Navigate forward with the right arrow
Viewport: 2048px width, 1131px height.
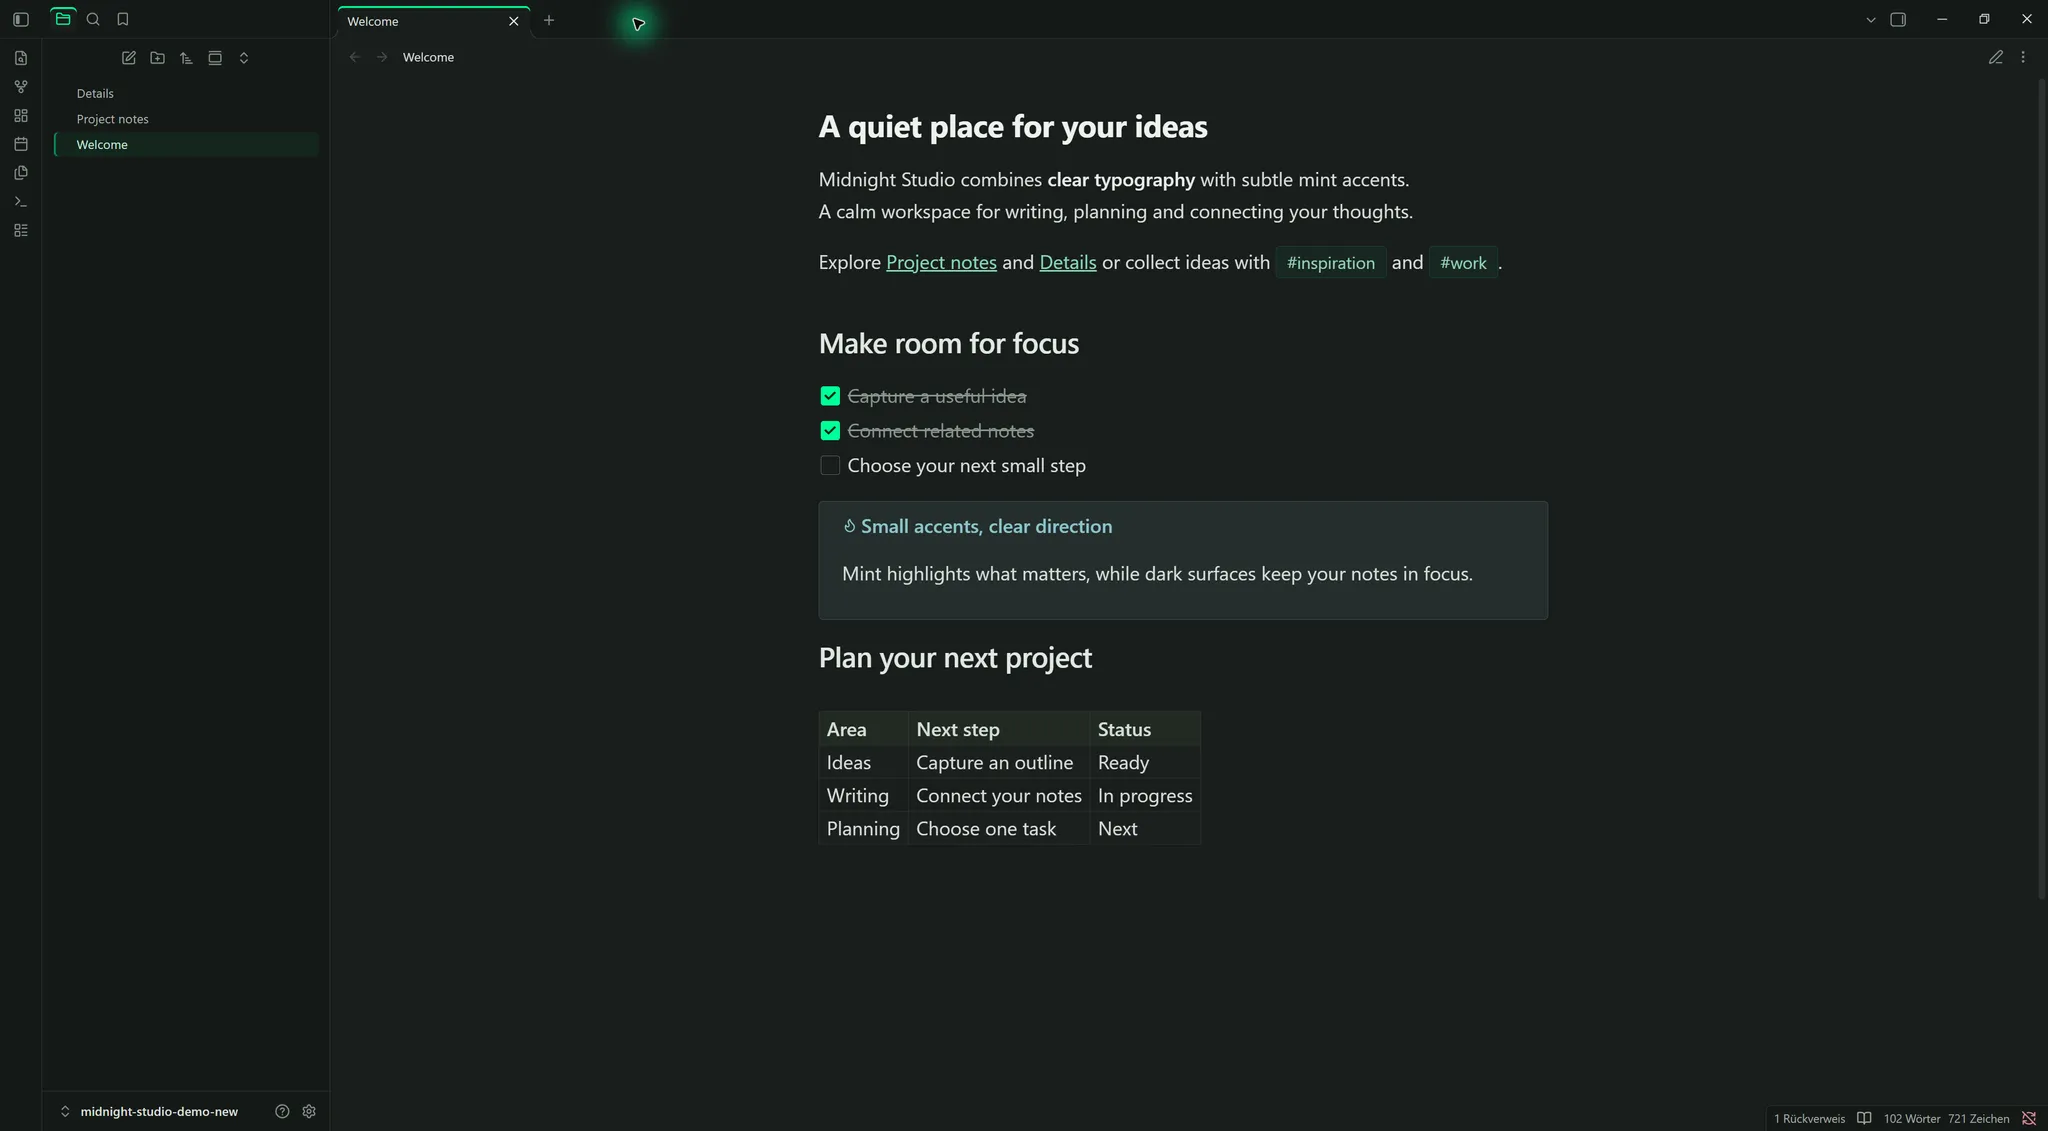tap(382, 57)
